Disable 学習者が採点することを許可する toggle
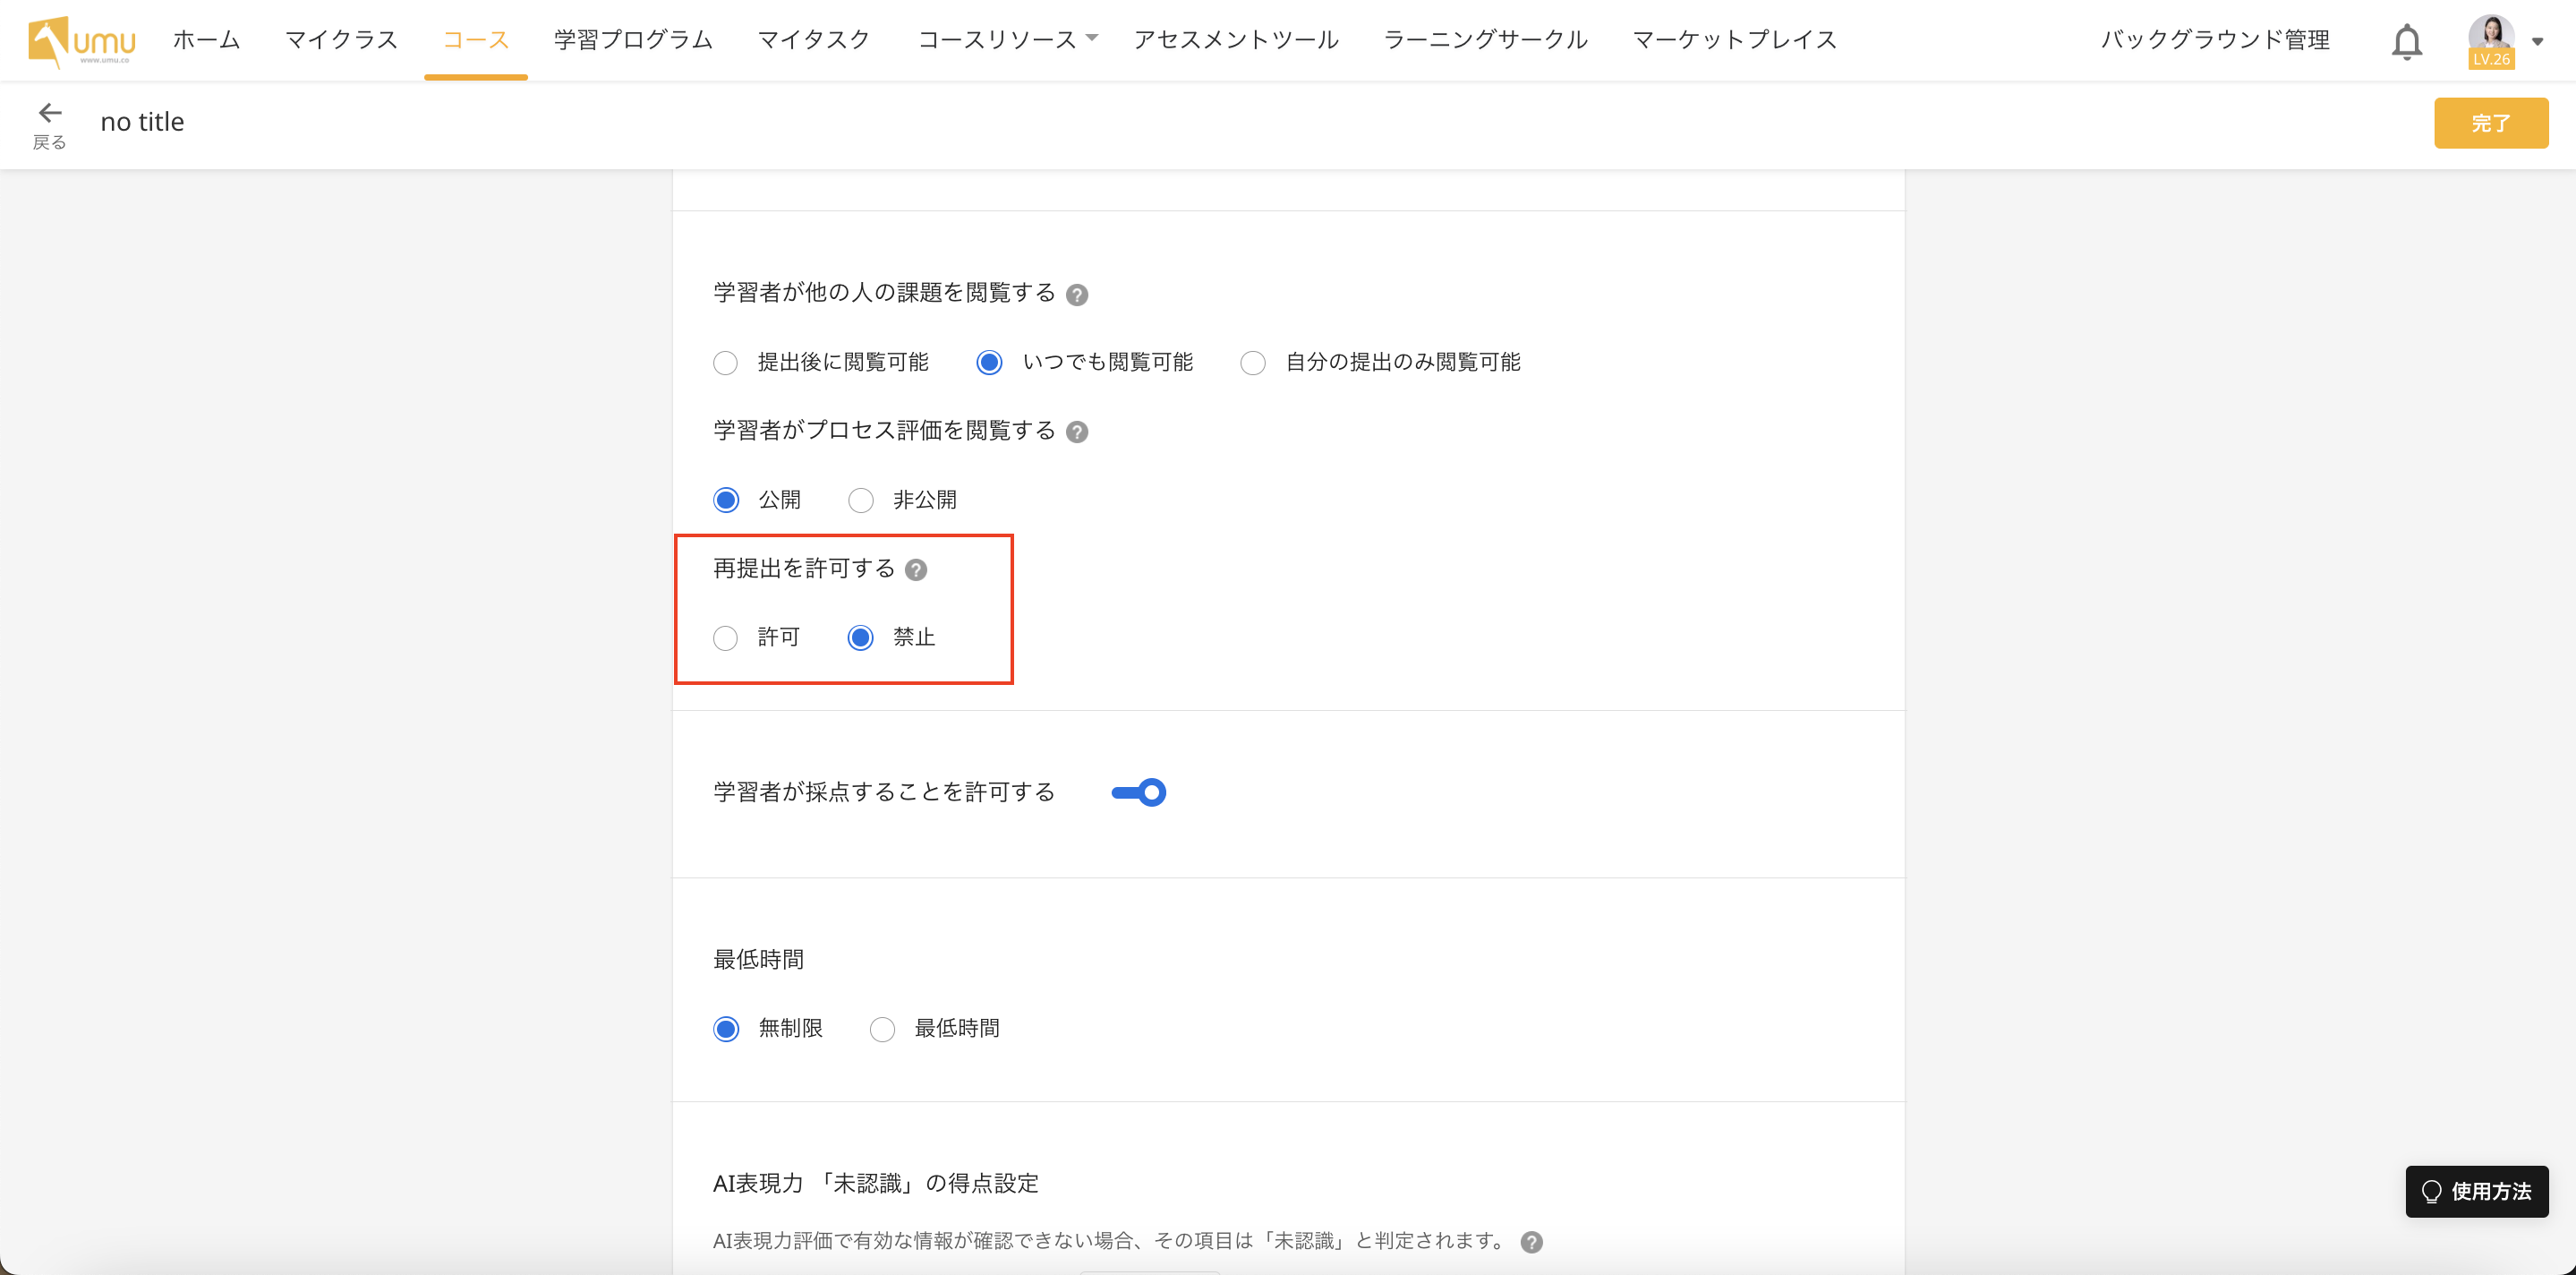 pos(1137,791)
